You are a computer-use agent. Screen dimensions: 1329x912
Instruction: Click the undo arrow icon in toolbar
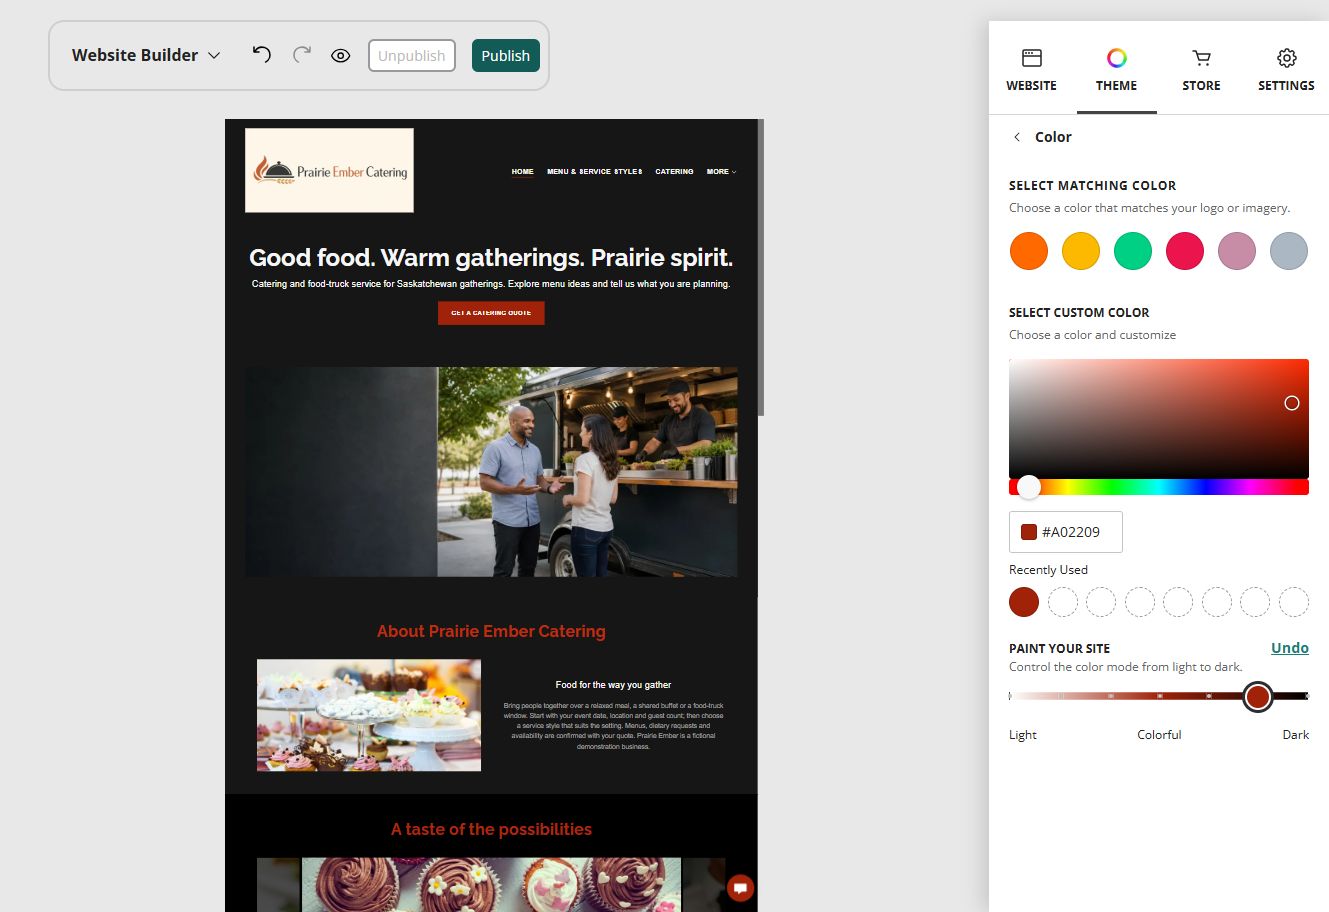(x=262, y=55)
